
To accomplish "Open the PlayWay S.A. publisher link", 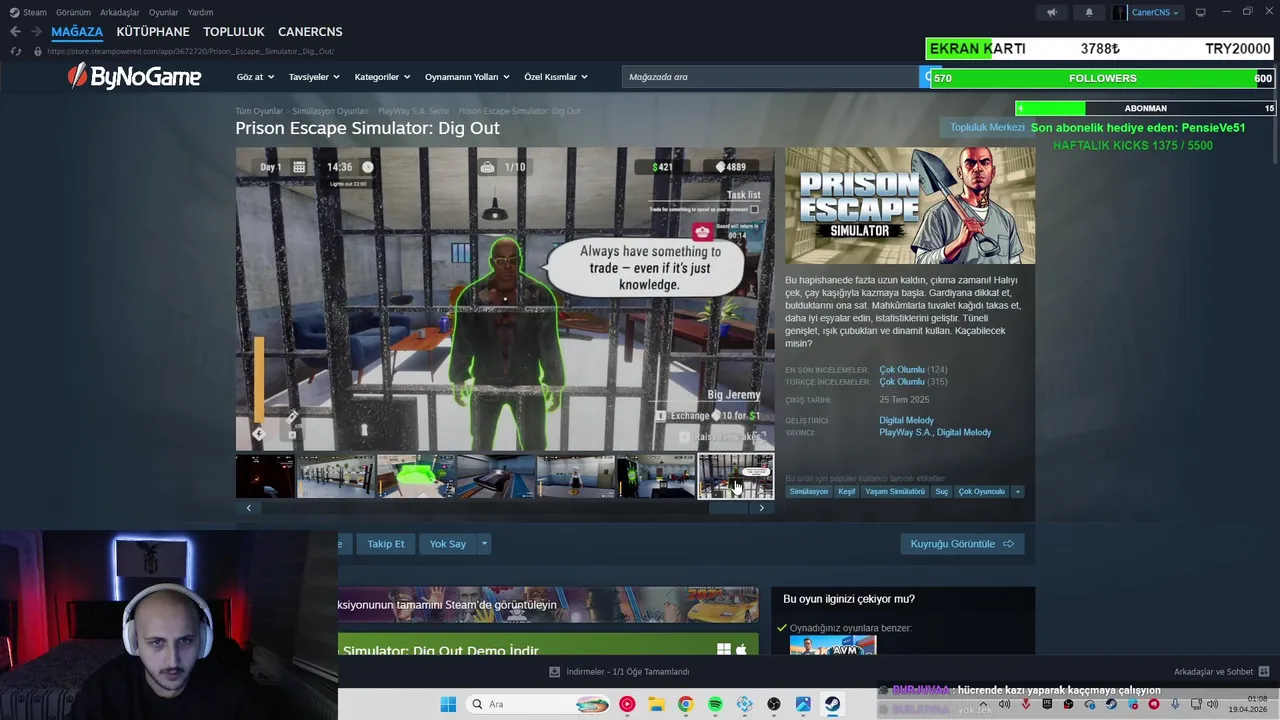I will (x=904, y=433).
